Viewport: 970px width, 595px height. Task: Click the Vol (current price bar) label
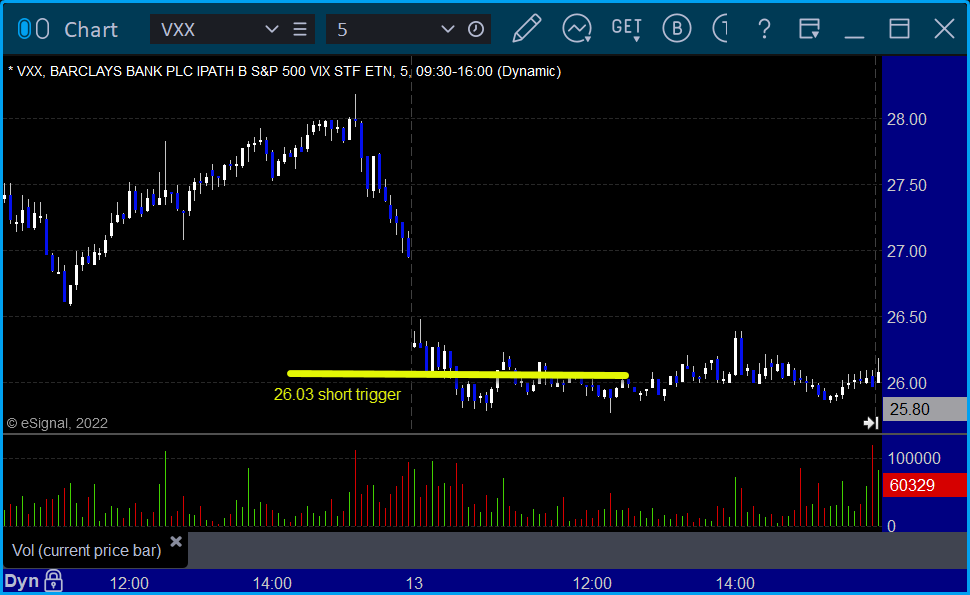tap(87, 550)
